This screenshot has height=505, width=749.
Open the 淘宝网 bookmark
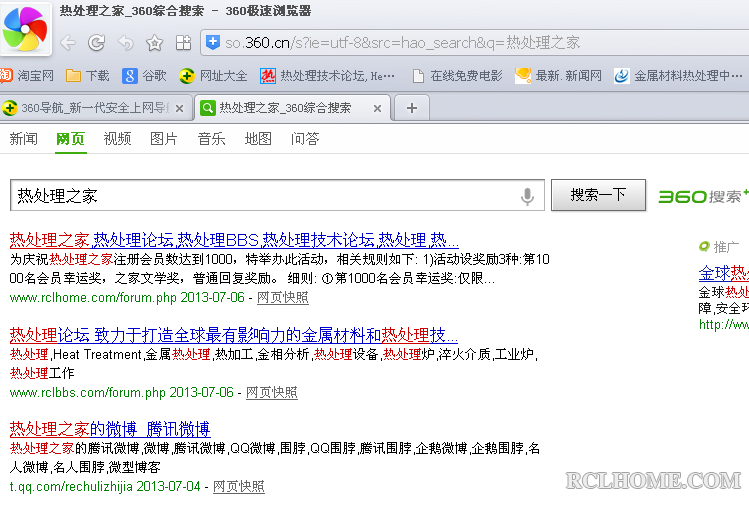27,75
